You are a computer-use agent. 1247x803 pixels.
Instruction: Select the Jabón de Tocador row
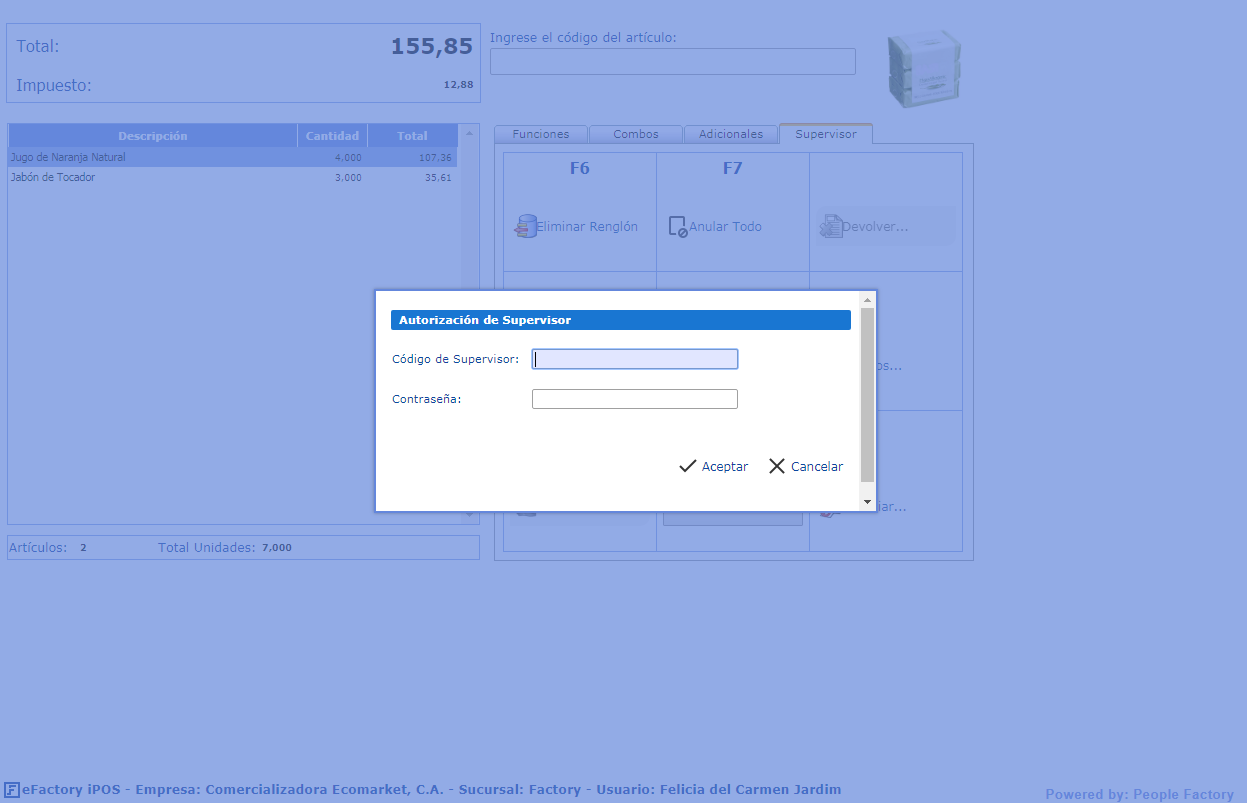pyautogui.click(x=150, y=178)
